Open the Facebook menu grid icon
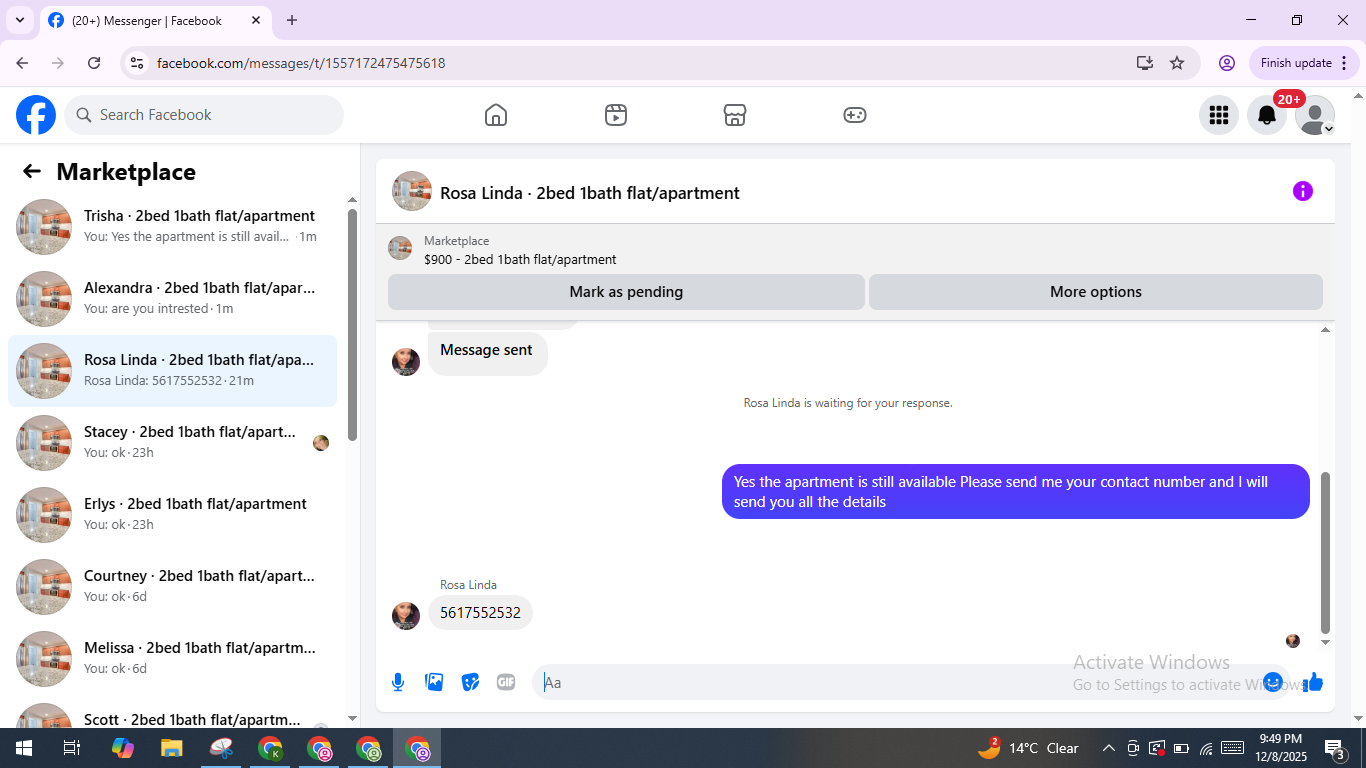Screen dimensions: 1366x768 tap(1219, 115)
